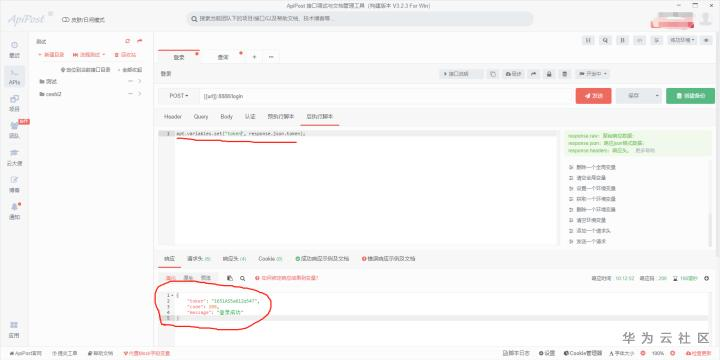Click the eye icon beside environment selector
The image size is (720, 360).
coord(706,40)
